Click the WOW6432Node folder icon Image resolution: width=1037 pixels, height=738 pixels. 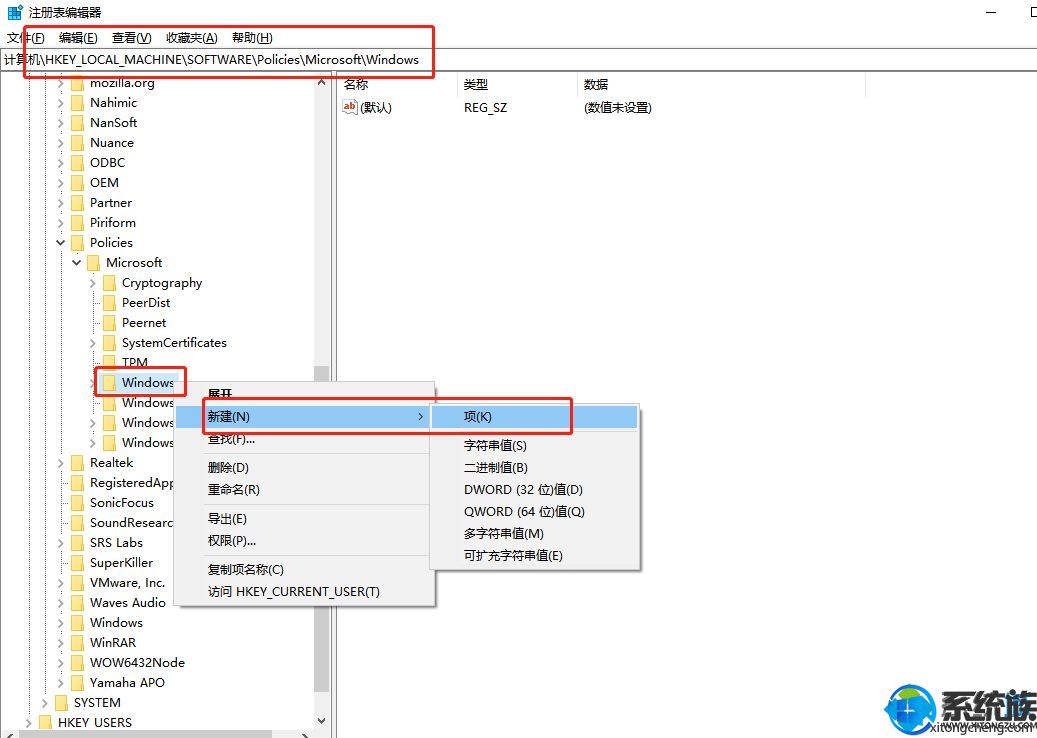[x=77, y=663]
